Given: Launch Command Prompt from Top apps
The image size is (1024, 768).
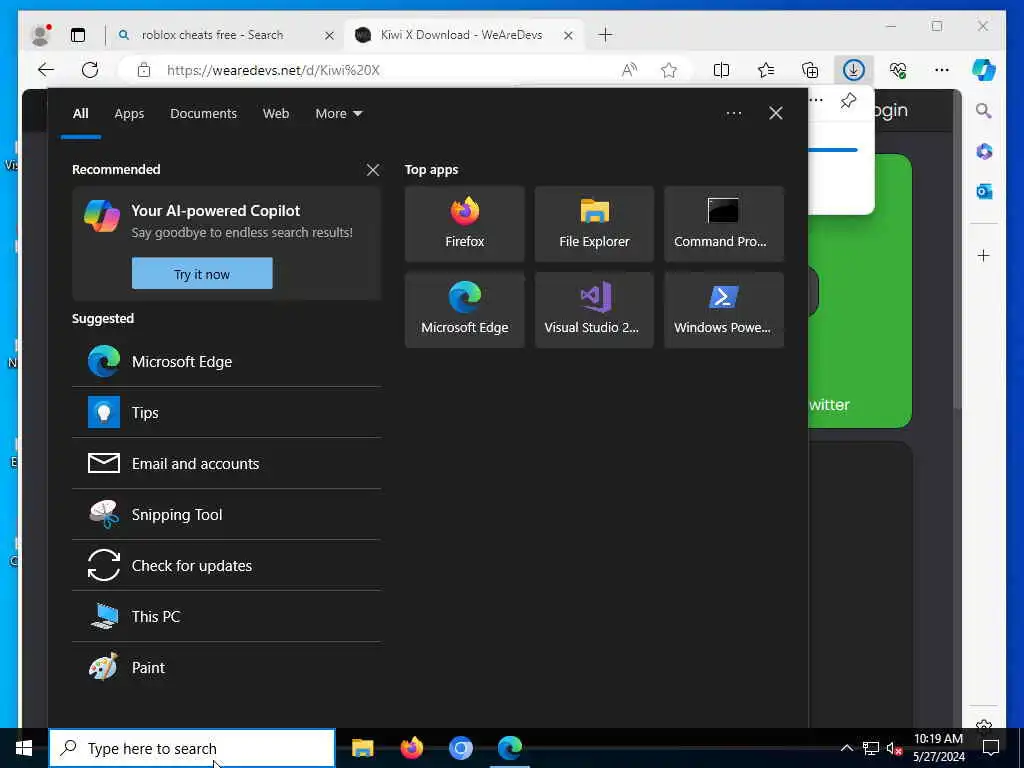Looking at the screenshot, I should point(724,224).
